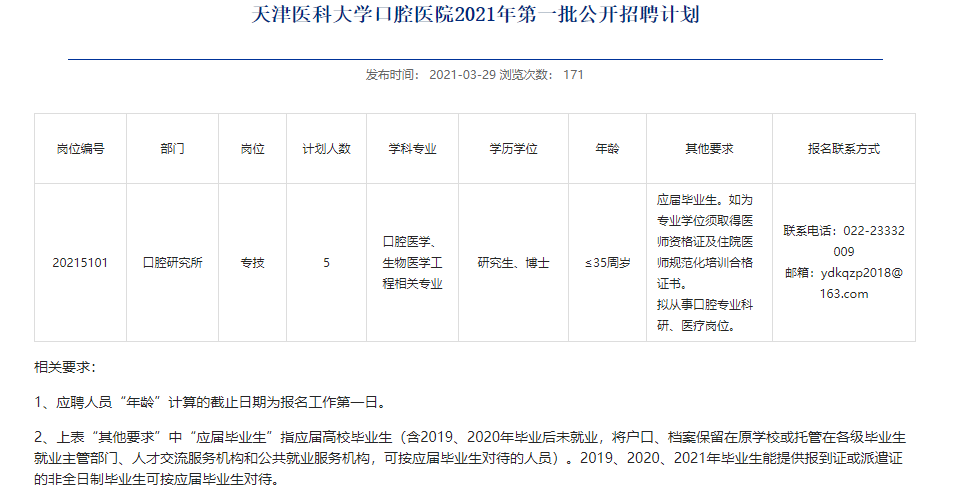Click the 专技 position cell
The image size is (969, 504).
(x=252, y=263)
